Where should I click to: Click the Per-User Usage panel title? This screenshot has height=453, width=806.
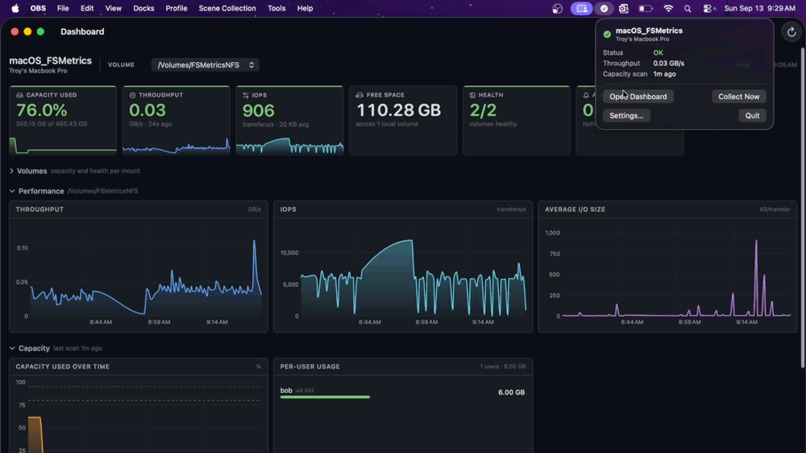point(309,367)
